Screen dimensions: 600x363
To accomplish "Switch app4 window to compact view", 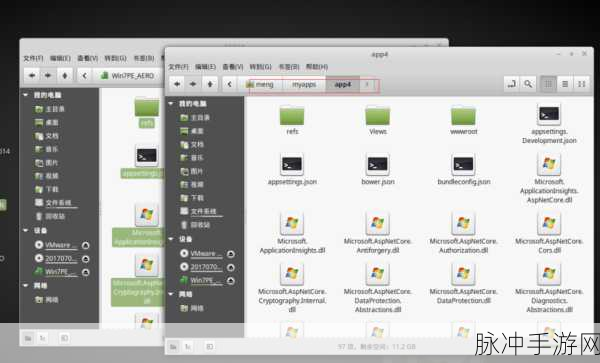I will pyautogui.click(x=581, y=84).
